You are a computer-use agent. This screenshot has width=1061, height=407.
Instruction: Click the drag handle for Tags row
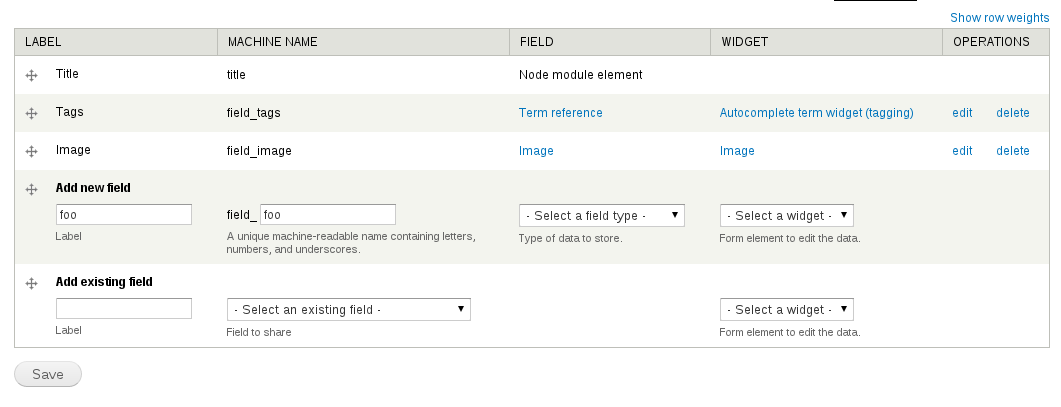pos(31,114)
